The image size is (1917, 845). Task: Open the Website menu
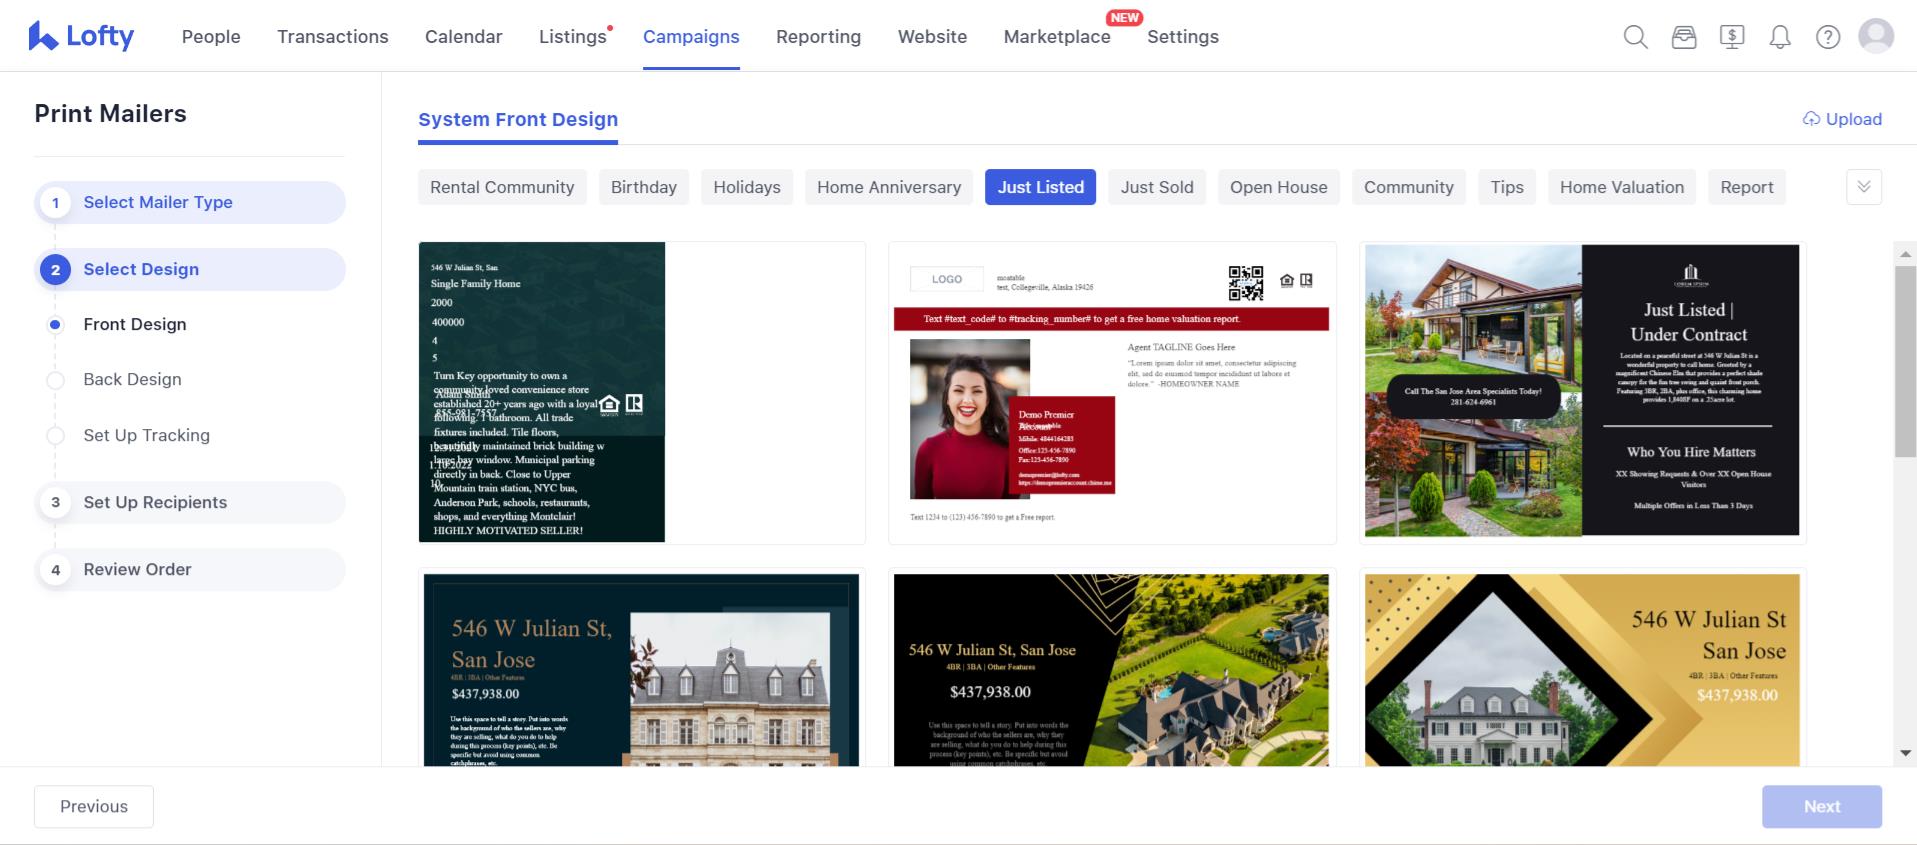pyautogui.click(x=932, y=37)
